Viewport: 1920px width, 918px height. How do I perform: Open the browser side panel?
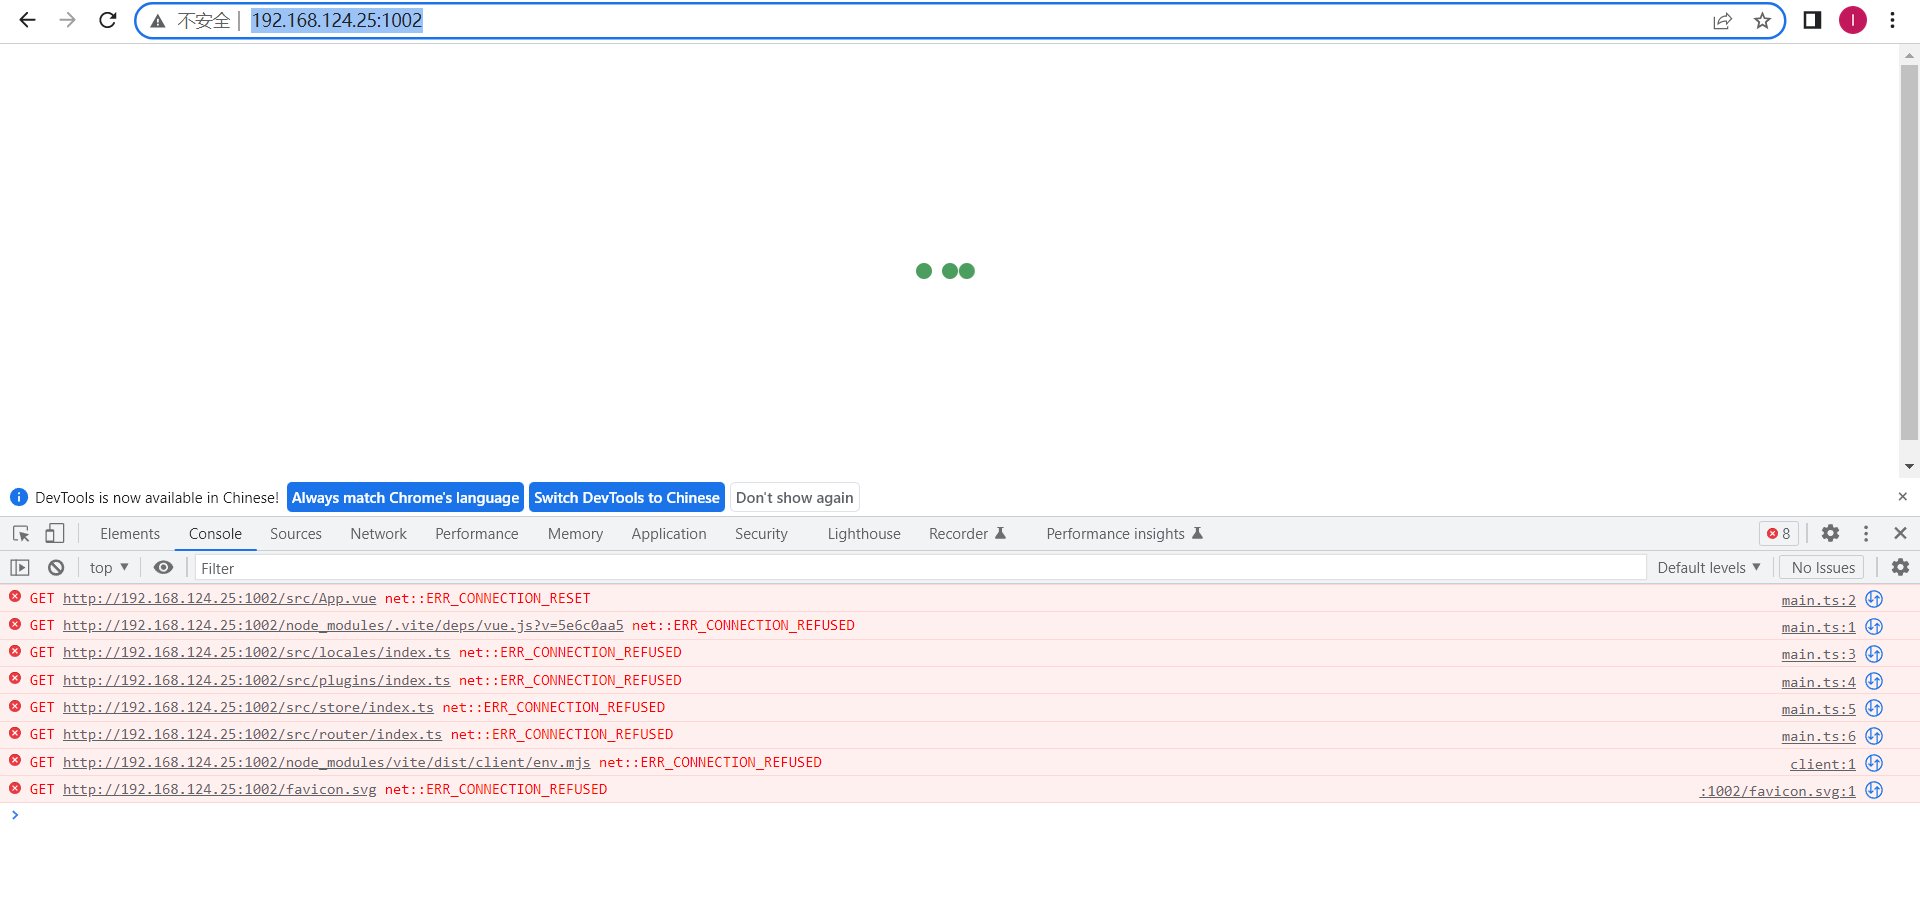point(1812,20)
